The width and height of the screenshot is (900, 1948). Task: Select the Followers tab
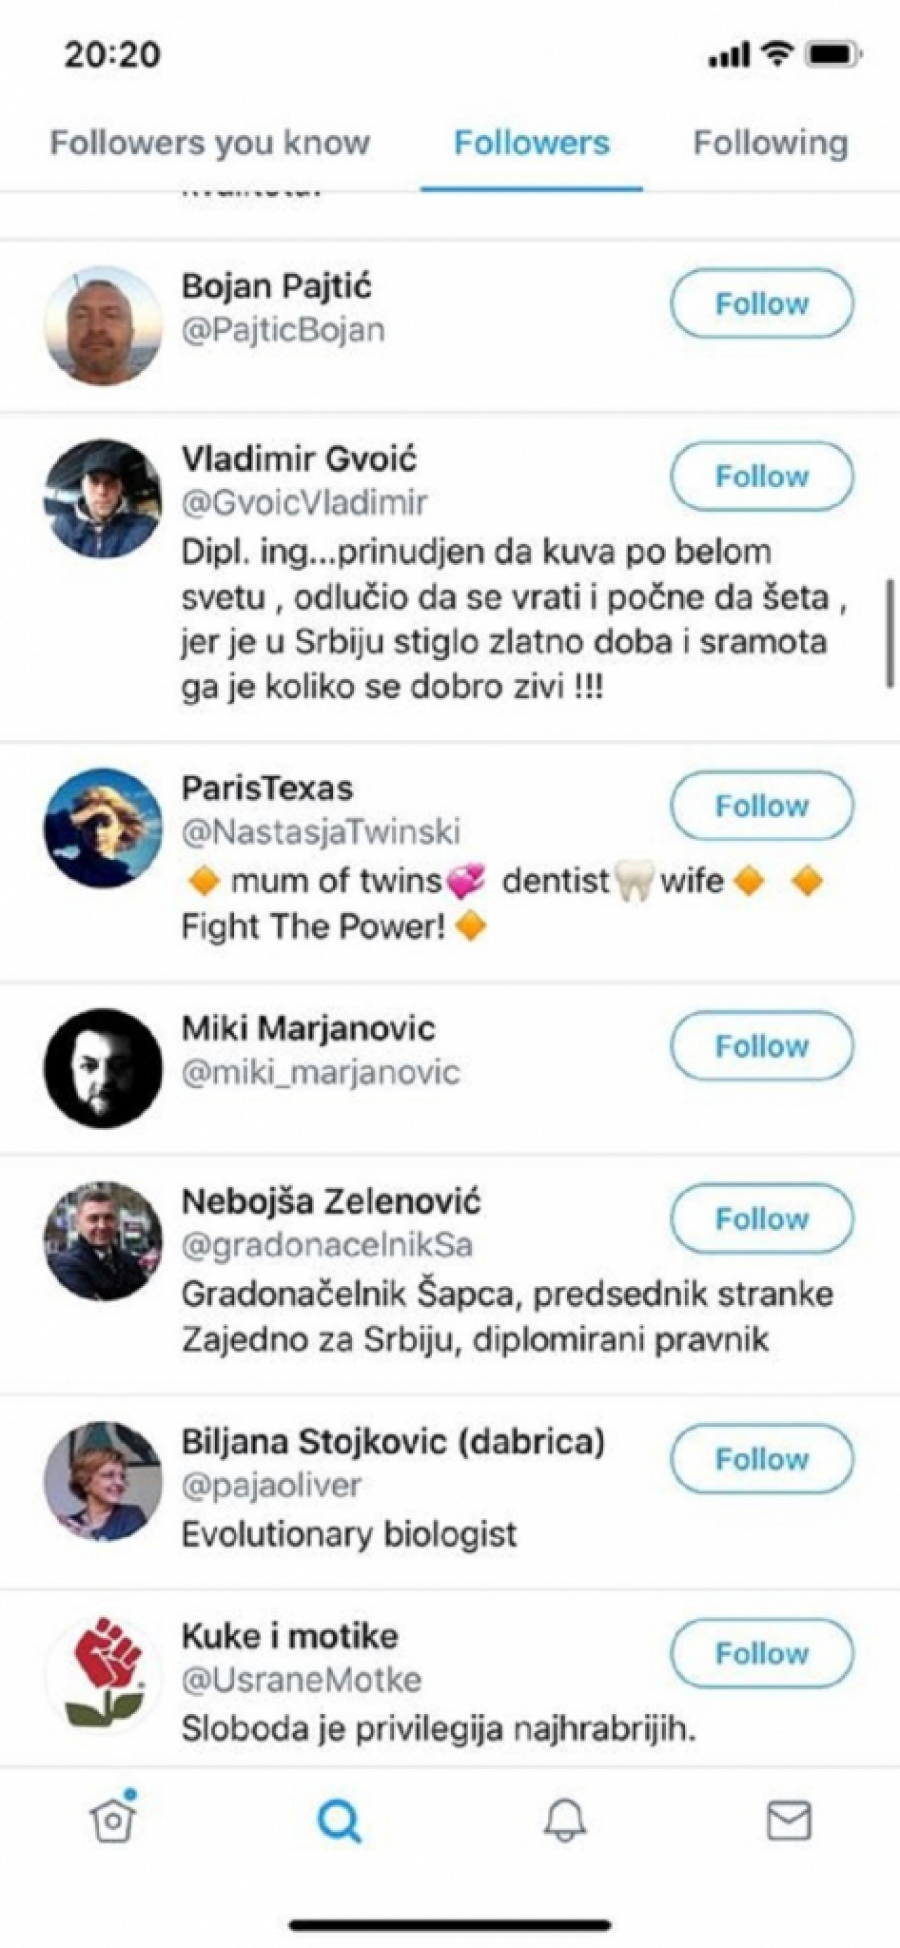point(531,143)
